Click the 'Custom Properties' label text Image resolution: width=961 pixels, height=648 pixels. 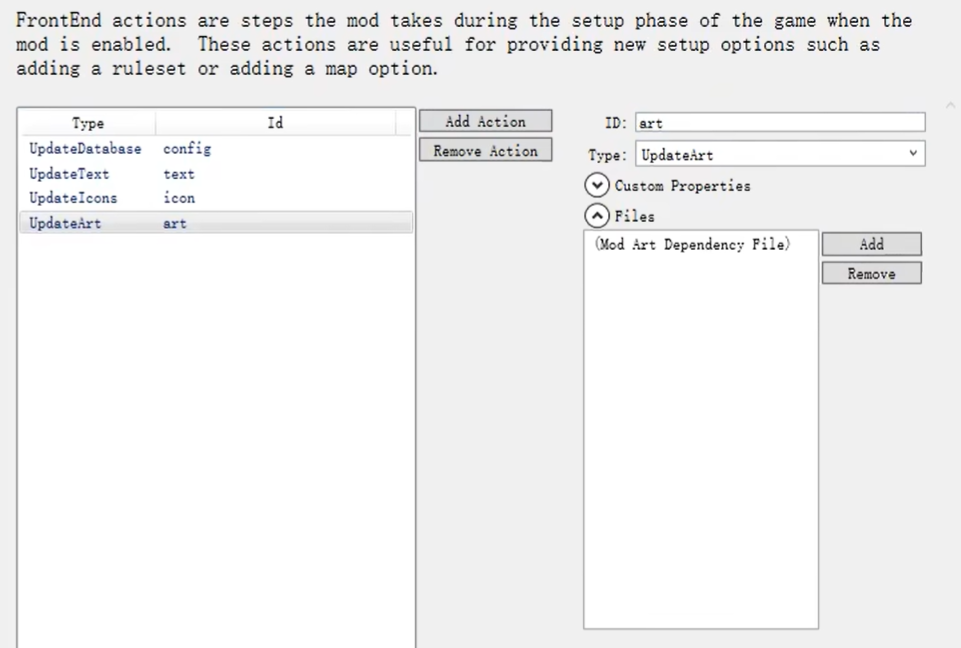(x=682, y=186)
